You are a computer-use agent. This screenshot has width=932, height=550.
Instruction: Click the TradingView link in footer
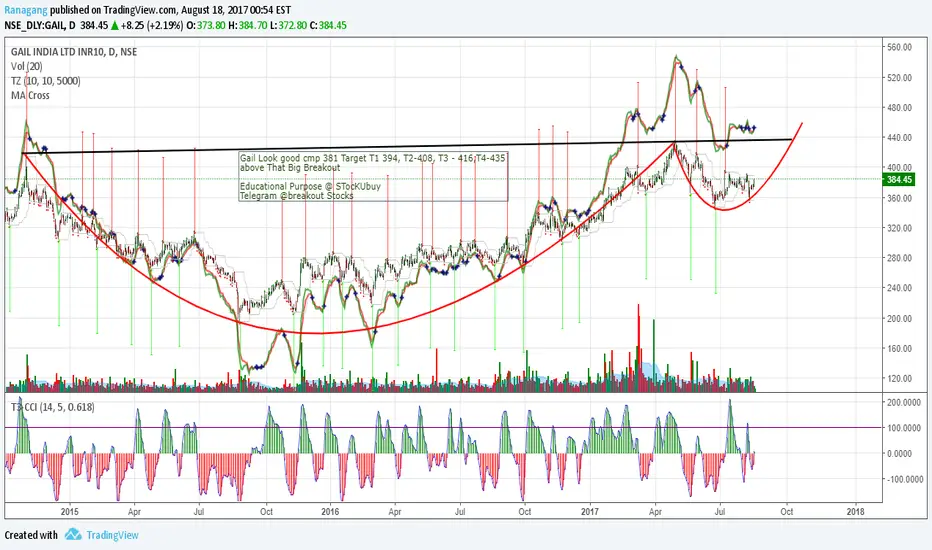[112, 535]
